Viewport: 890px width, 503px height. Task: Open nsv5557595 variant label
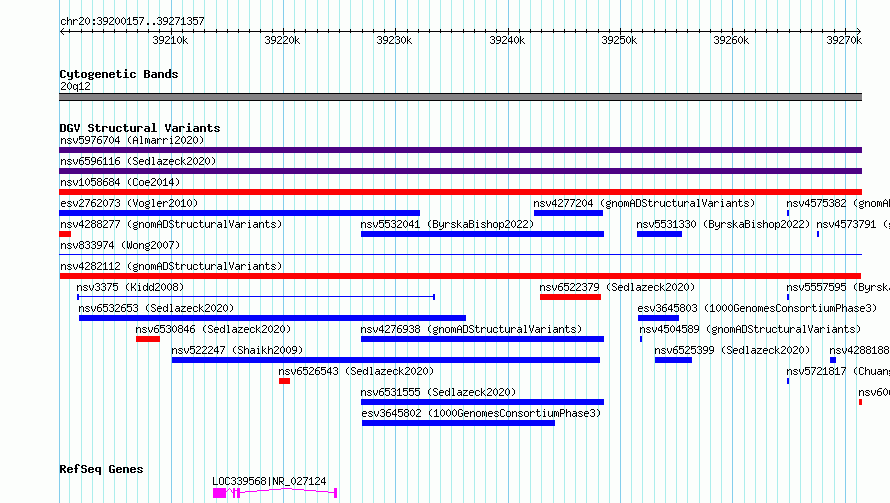coord(838,287)
